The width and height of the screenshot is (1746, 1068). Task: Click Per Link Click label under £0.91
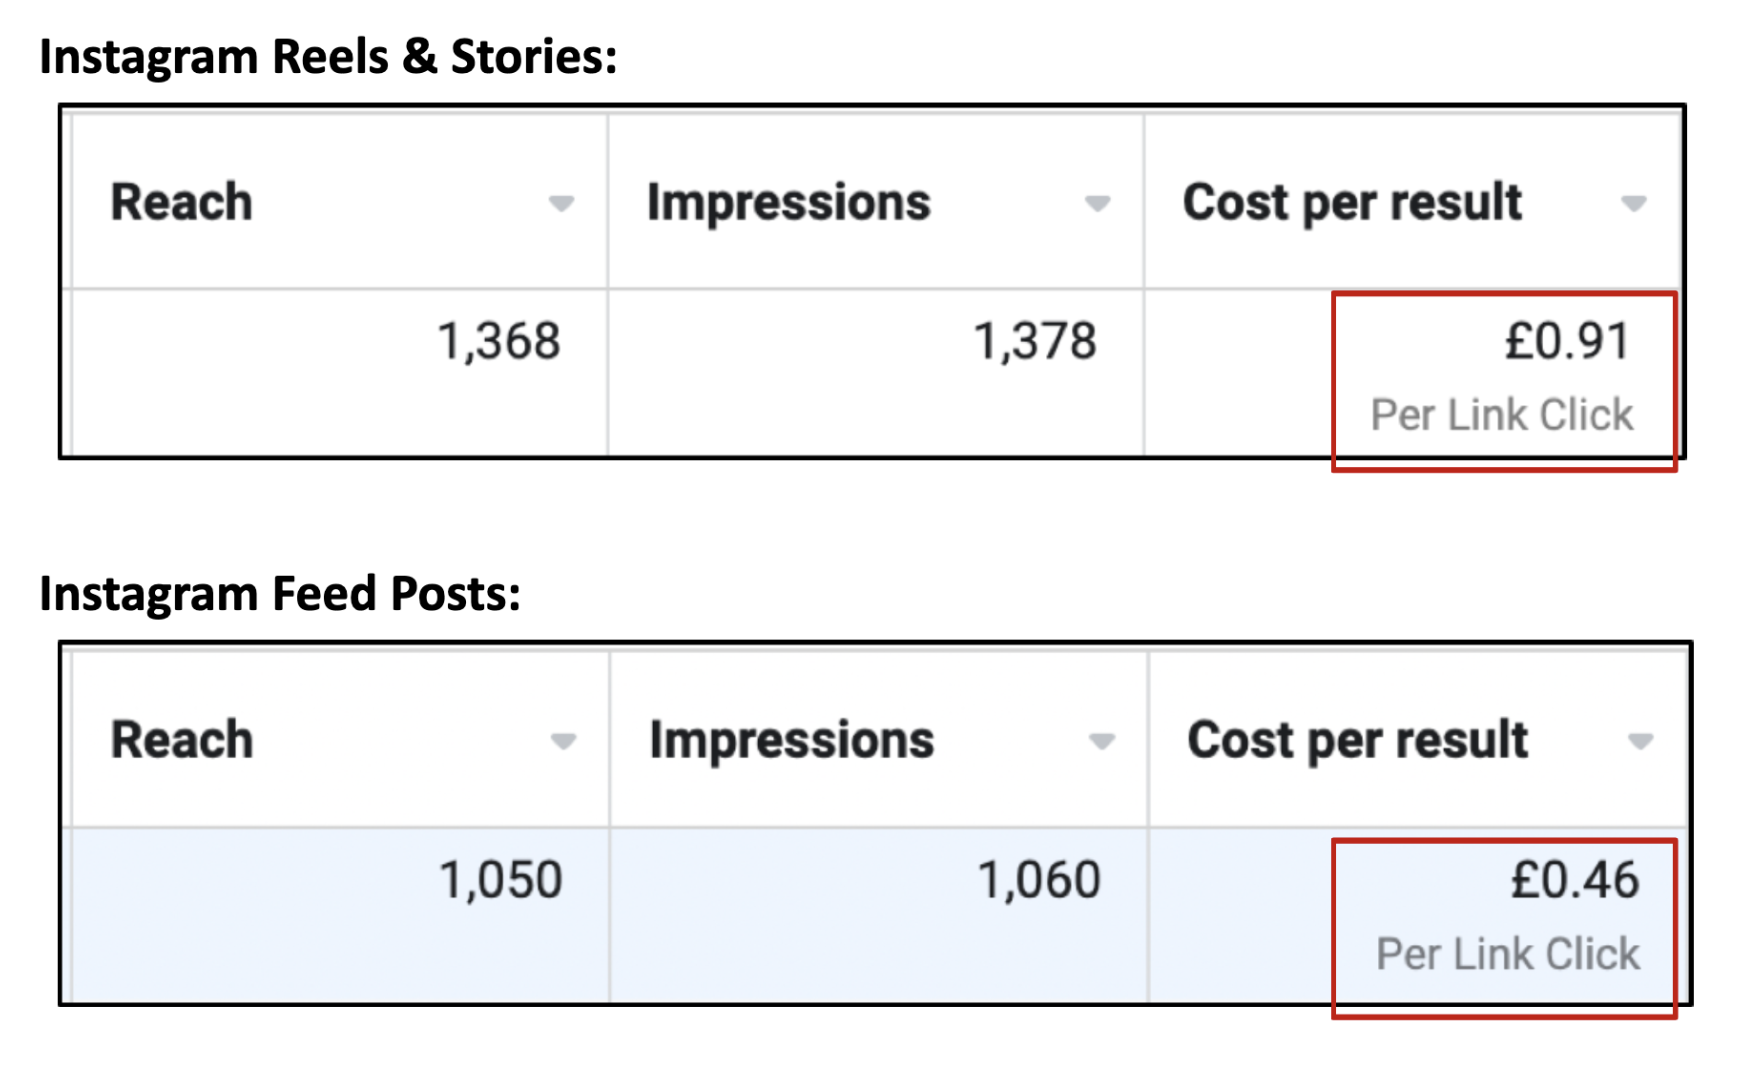point(1501,415)
